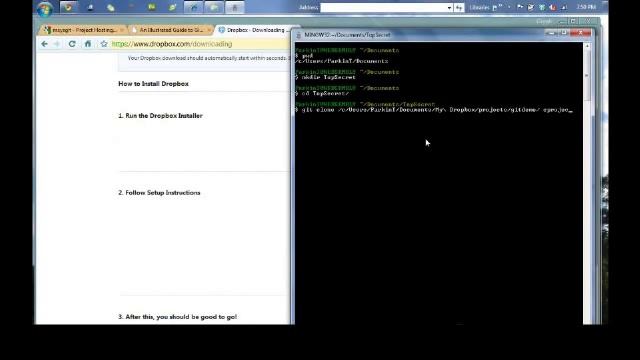Switch to the 'msysgit - Project Hosting' tab
Viewport: 640px width, 360px height.
pyautogui.click(x=83, y=30)
